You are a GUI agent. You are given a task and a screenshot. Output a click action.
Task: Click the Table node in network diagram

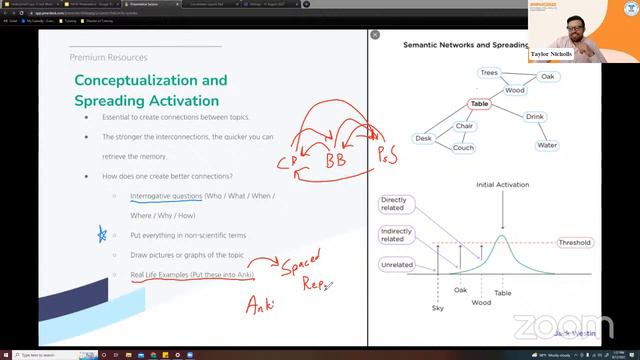pyautogui.click(x=479, y=104)
